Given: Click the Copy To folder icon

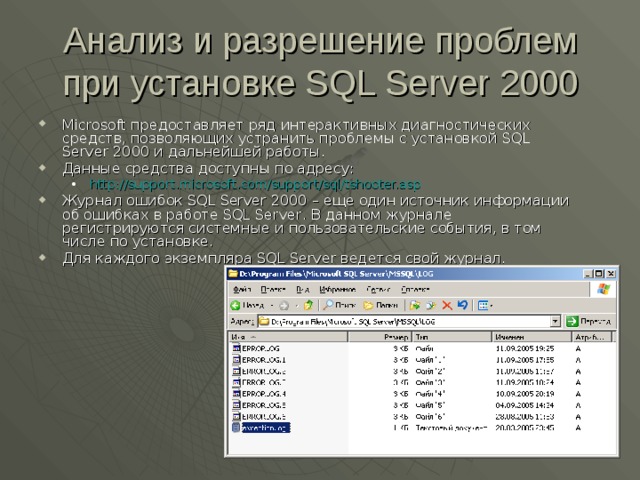Looking at the screenshot, I should [431, 305].
